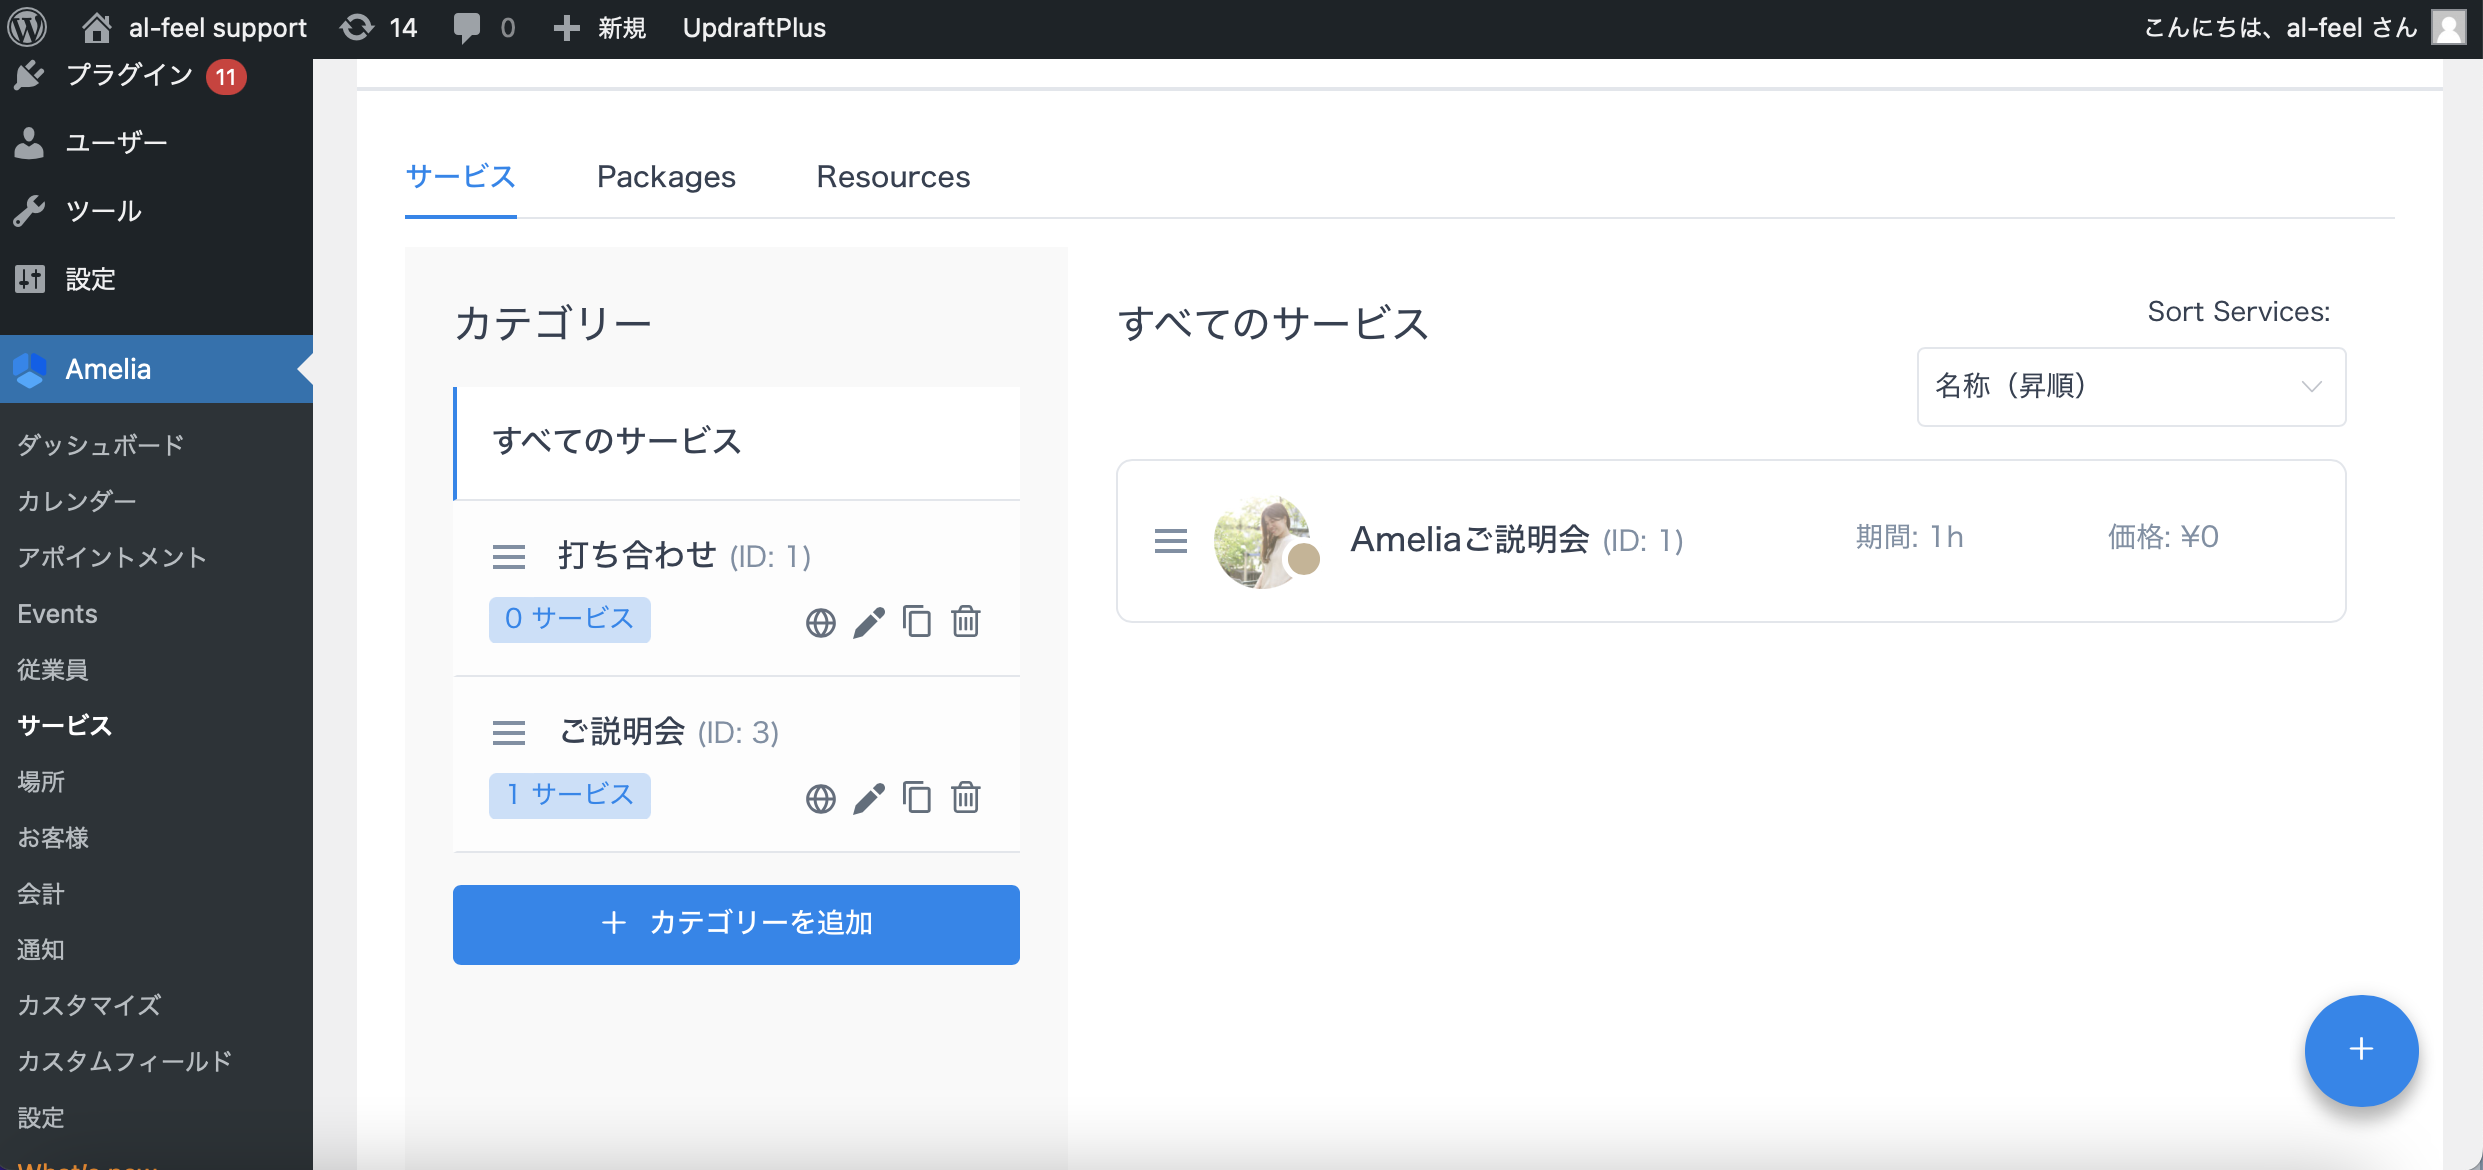The height and width of the screenshot is (1170, 2483).
Task: Click trash icon for 打ち合わせ category
Action: [x=965, y=622]
